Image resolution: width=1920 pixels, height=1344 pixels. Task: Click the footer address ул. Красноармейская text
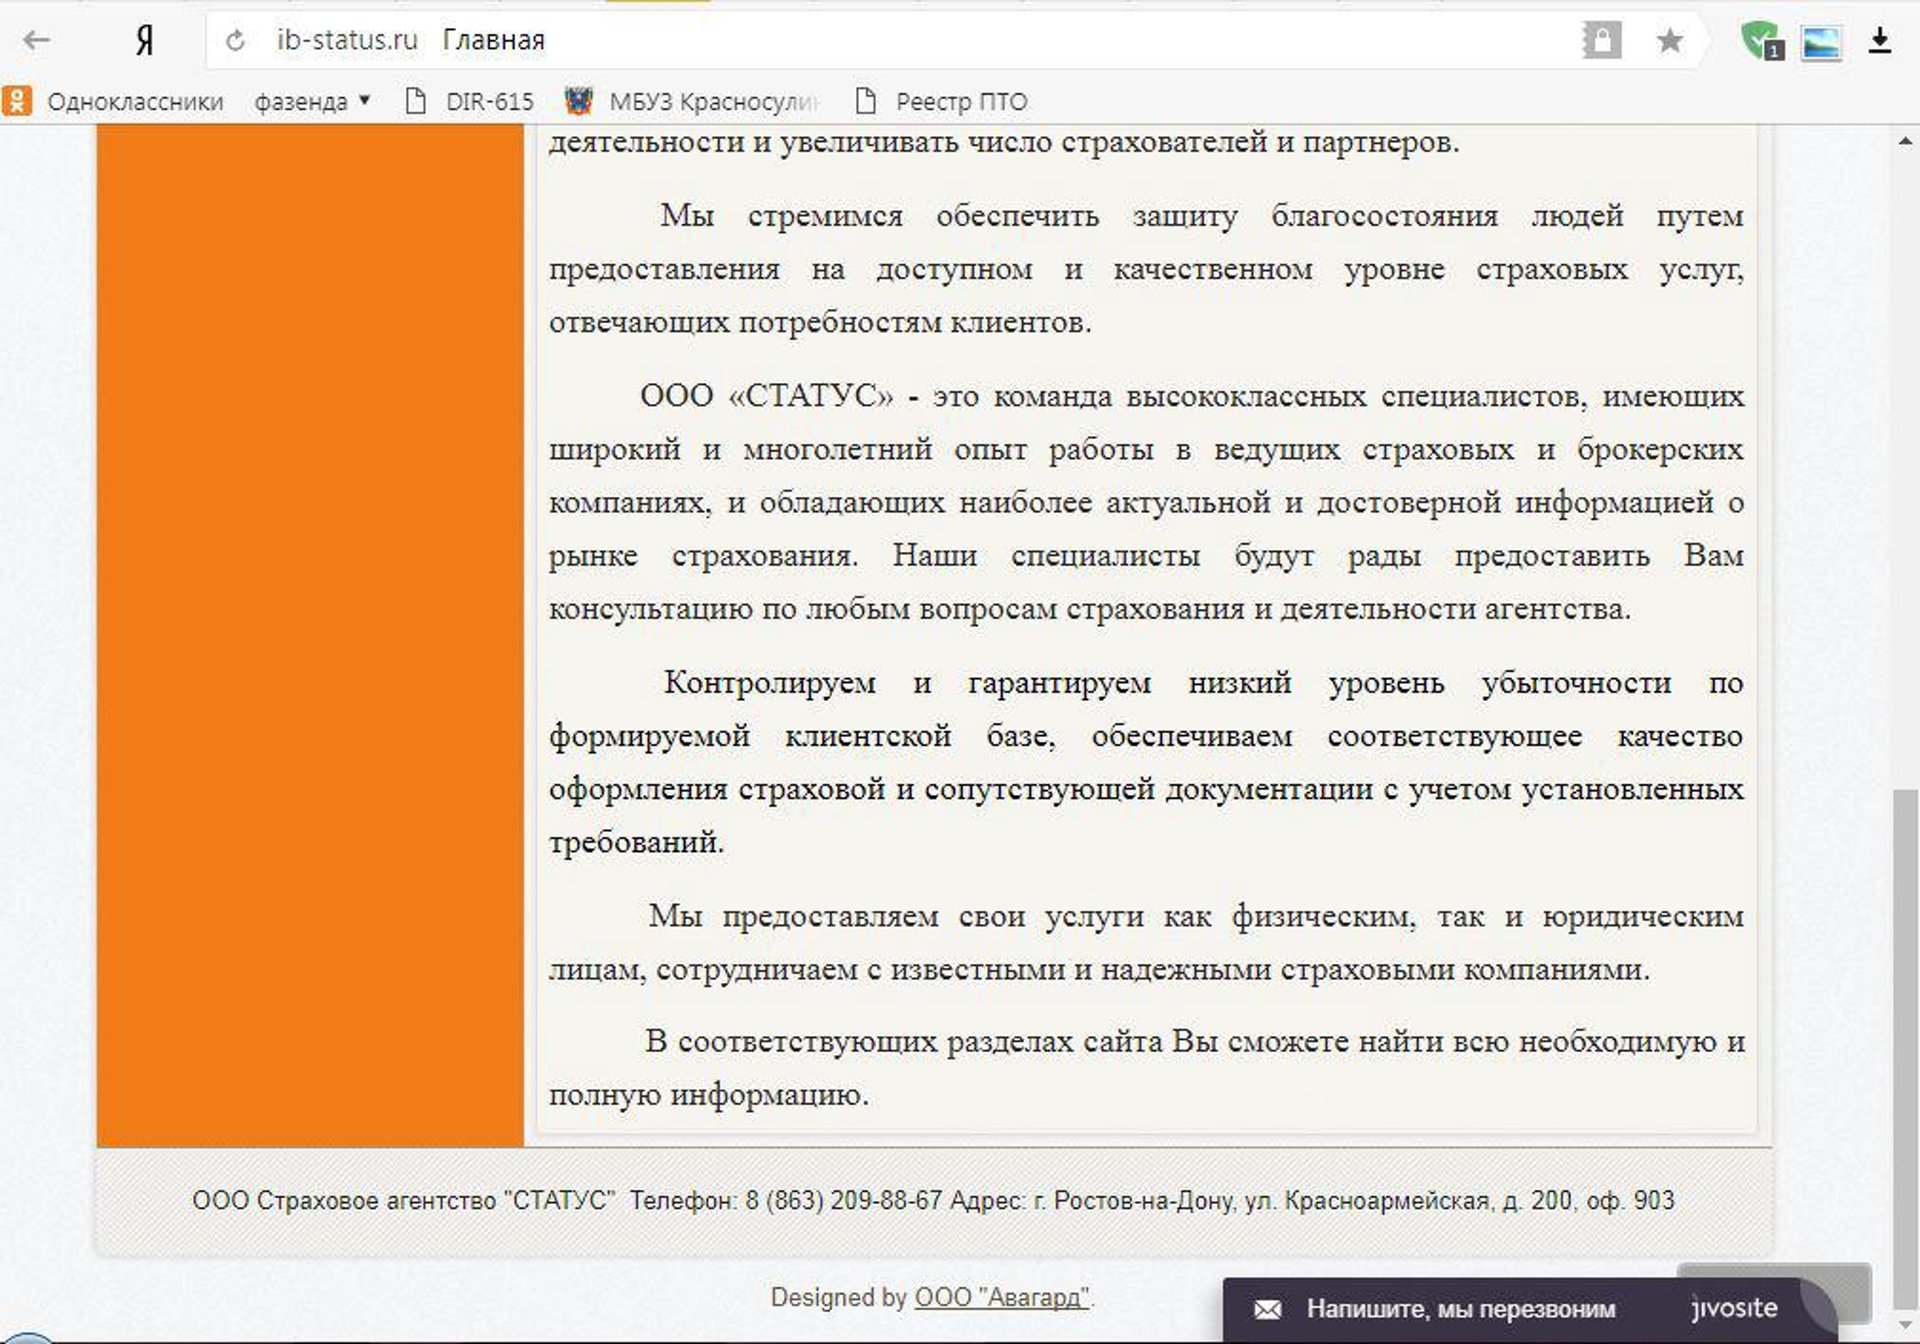click(1371, 1200)
